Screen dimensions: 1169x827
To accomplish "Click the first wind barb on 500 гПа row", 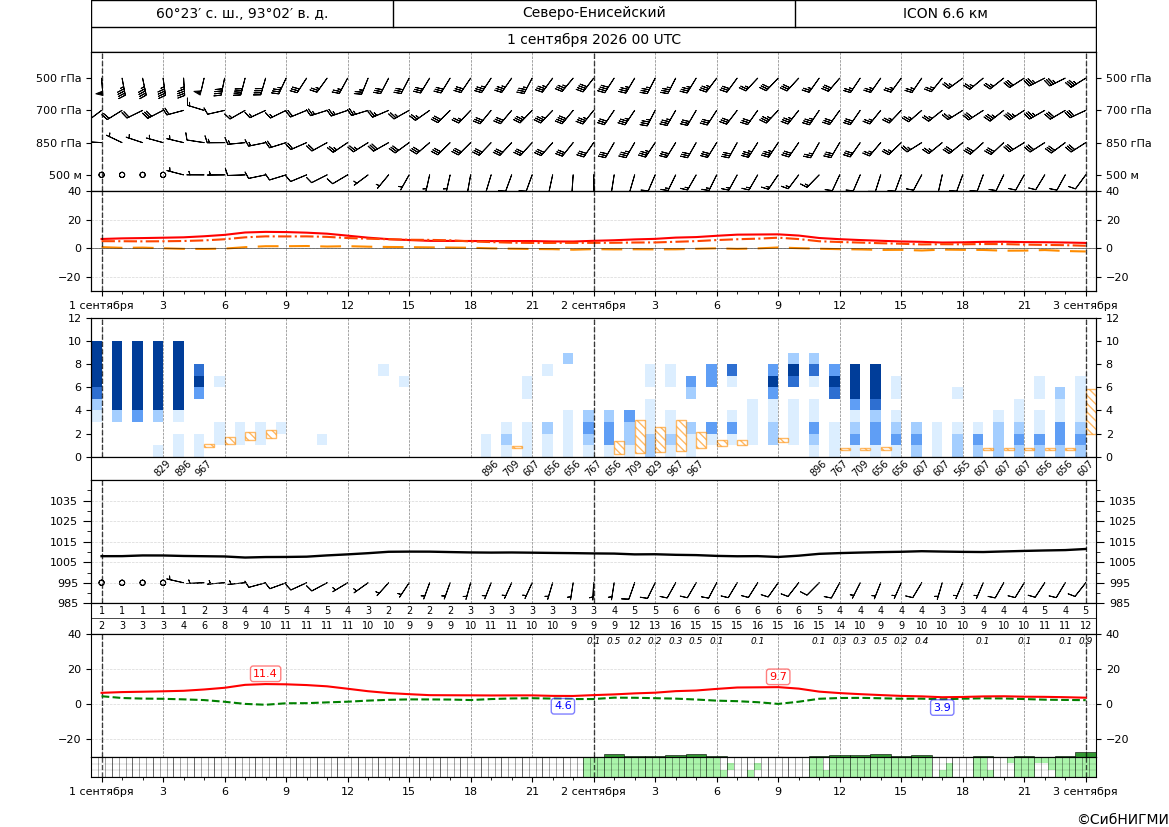I will pyautogui.click(x=101, y=87).
